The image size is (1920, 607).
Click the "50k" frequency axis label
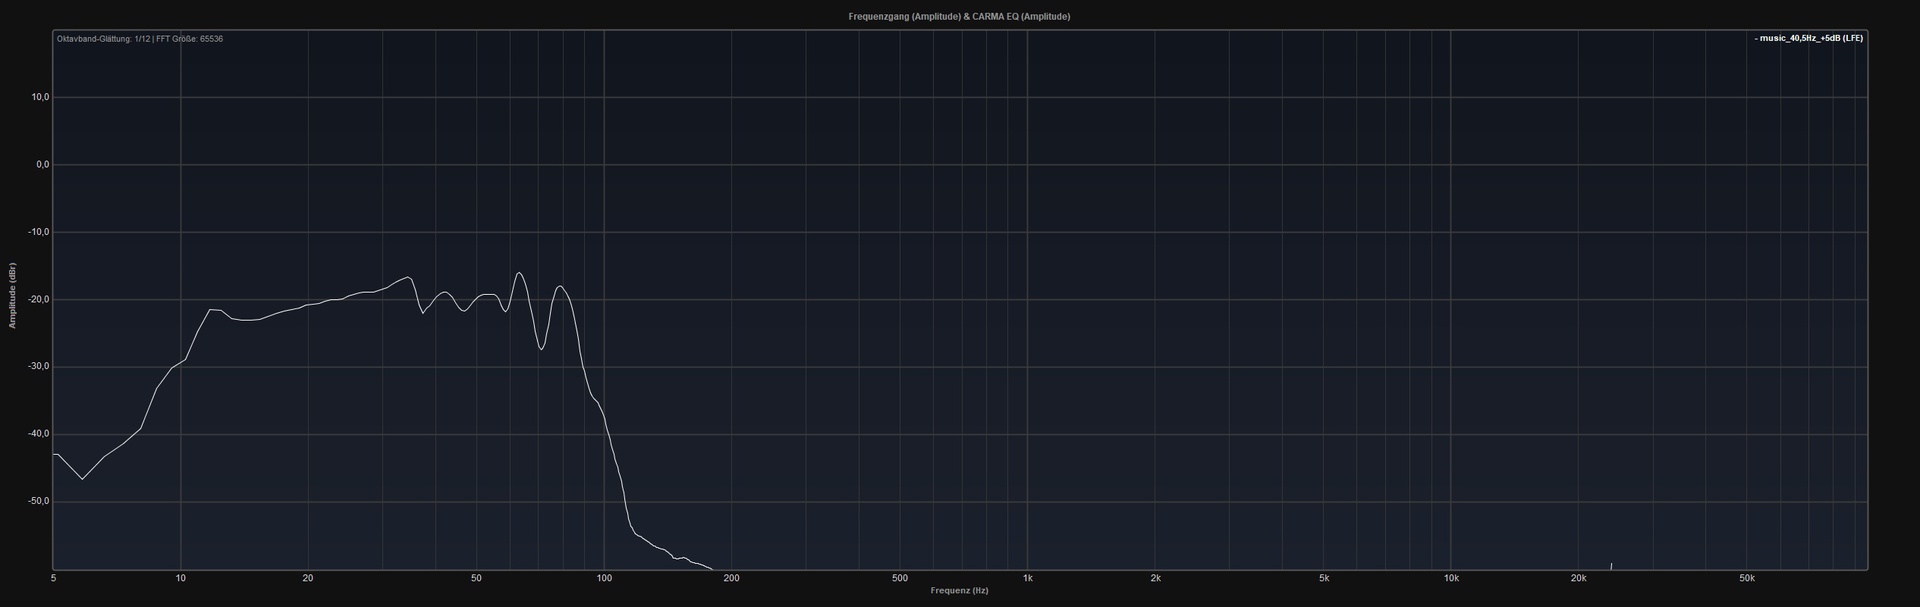tap(1747, 579)
